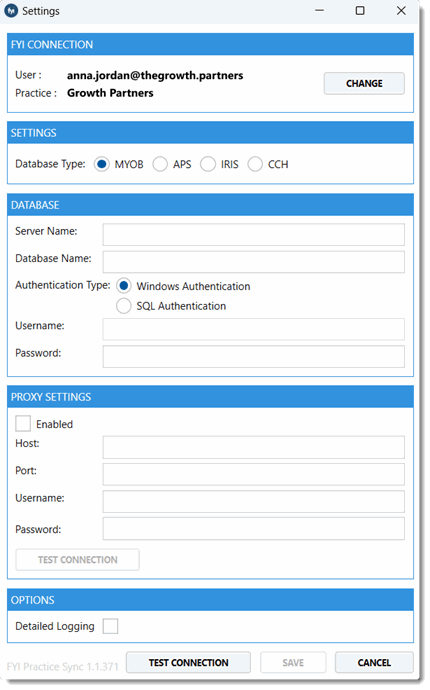Click the SETTINGS section header
Viewport: 430px width, 690px height.
[x=210, y=133]
